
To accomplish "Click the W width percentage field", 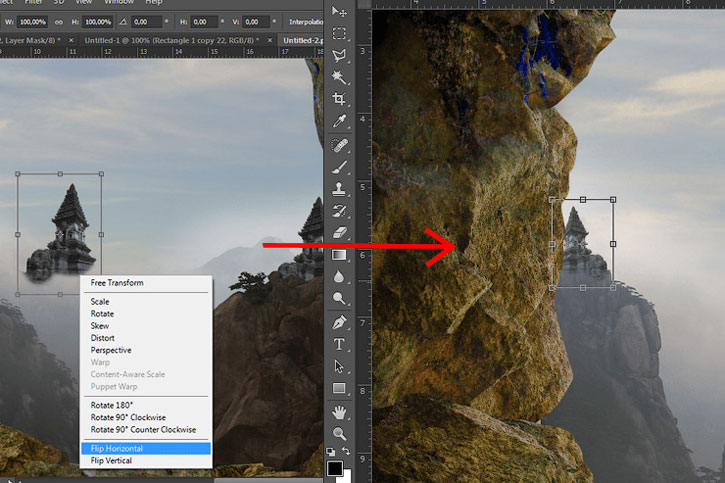I will (33, 22).
